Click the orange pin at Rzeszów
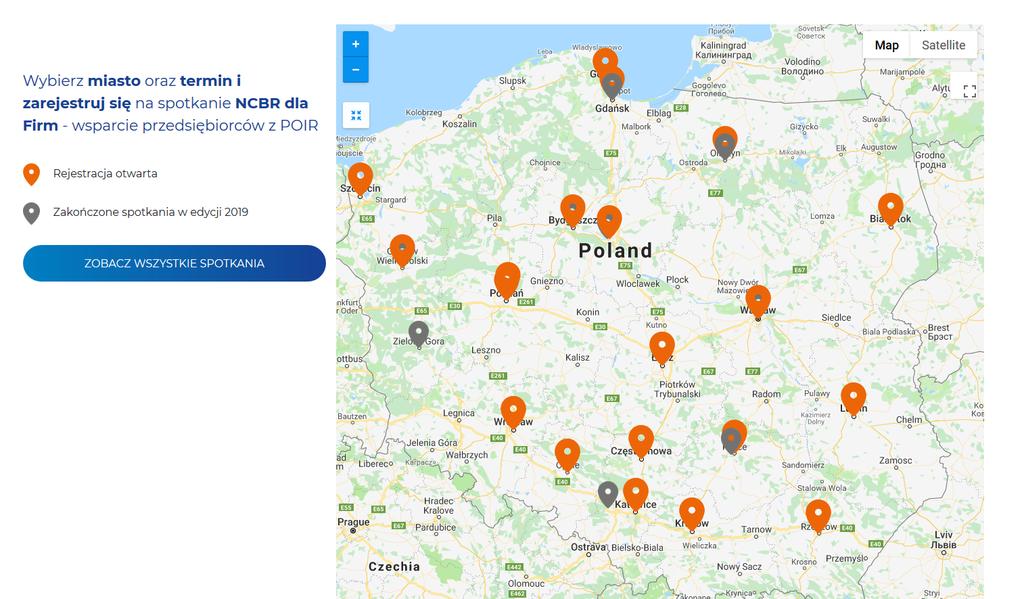 point(818,515)
